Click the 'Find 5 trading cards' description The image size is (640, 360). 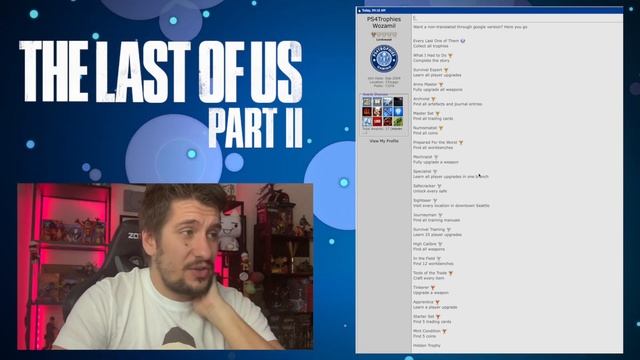(432, 322)
